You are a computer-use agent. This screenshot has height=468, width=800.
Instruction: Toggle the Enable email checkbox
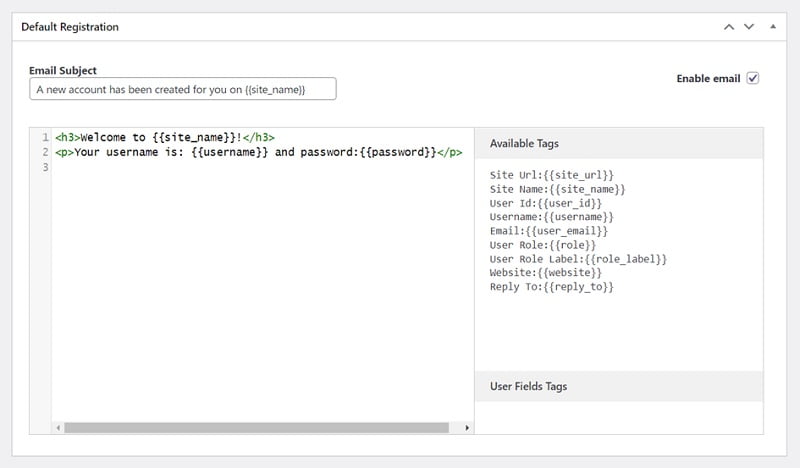tap(753, 78)
